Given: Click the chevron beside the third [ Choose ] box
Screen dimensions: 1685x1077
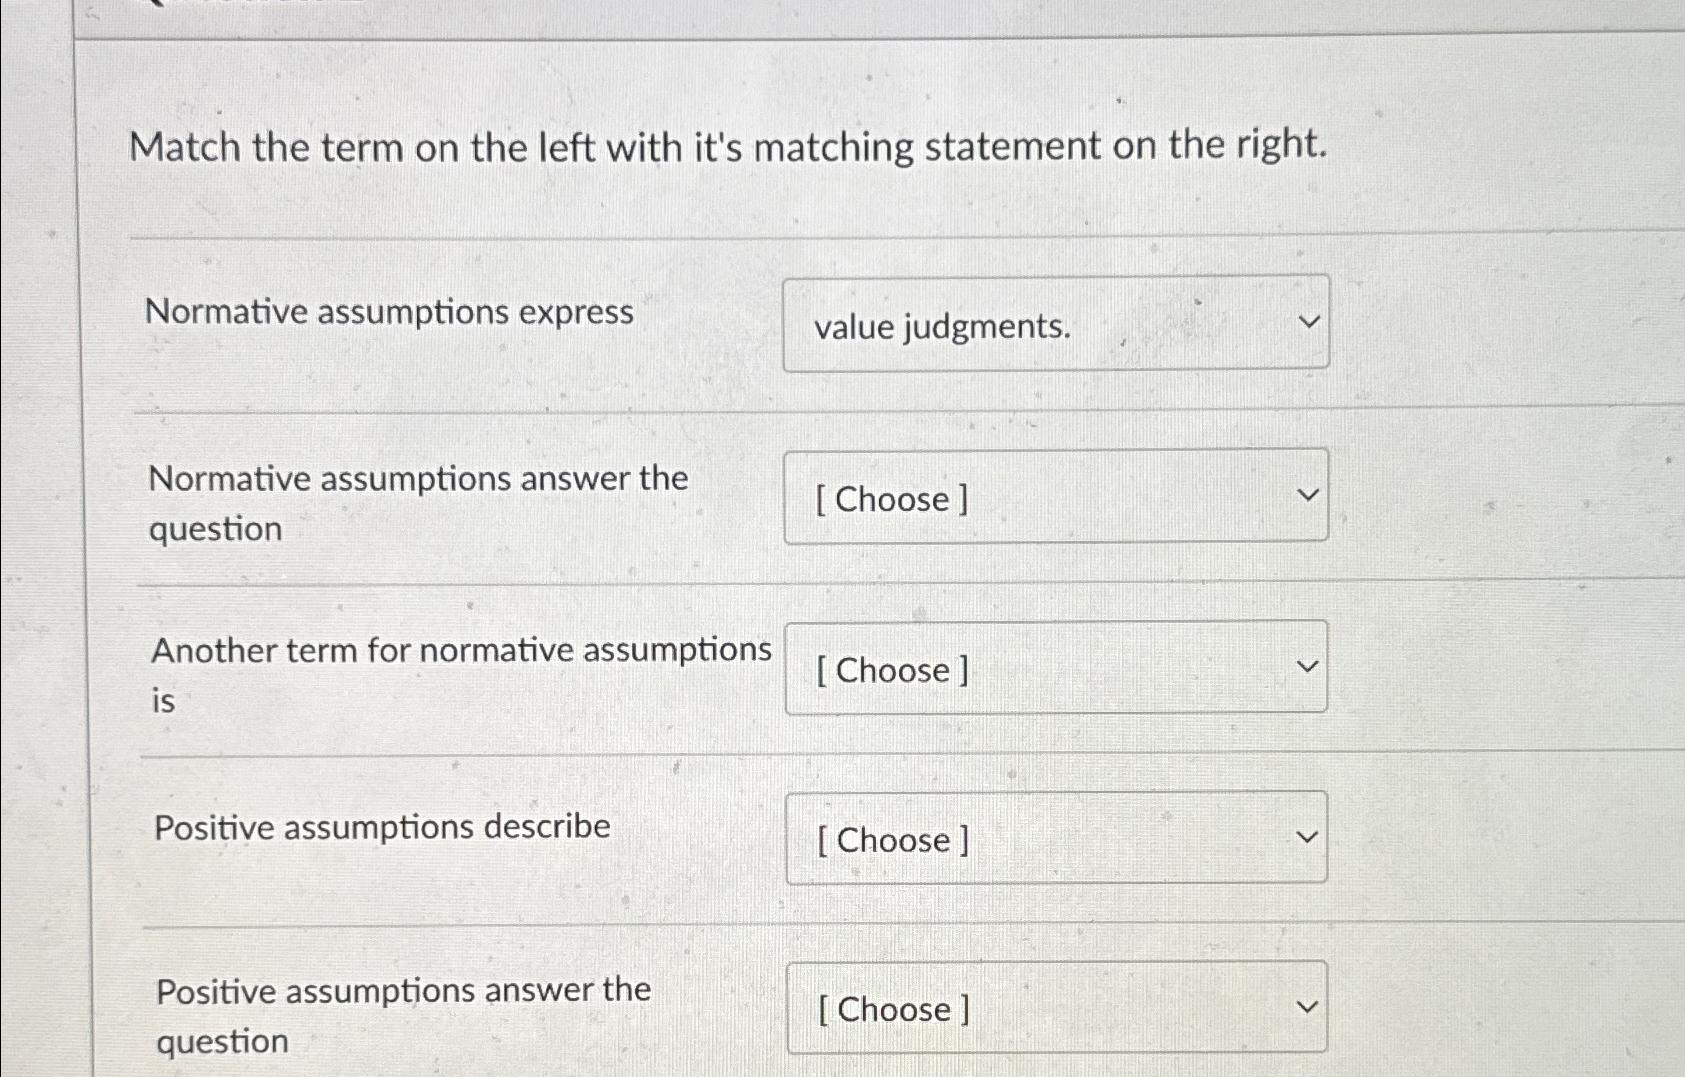Looking at the screenshot, I should tap(1309, 665).
